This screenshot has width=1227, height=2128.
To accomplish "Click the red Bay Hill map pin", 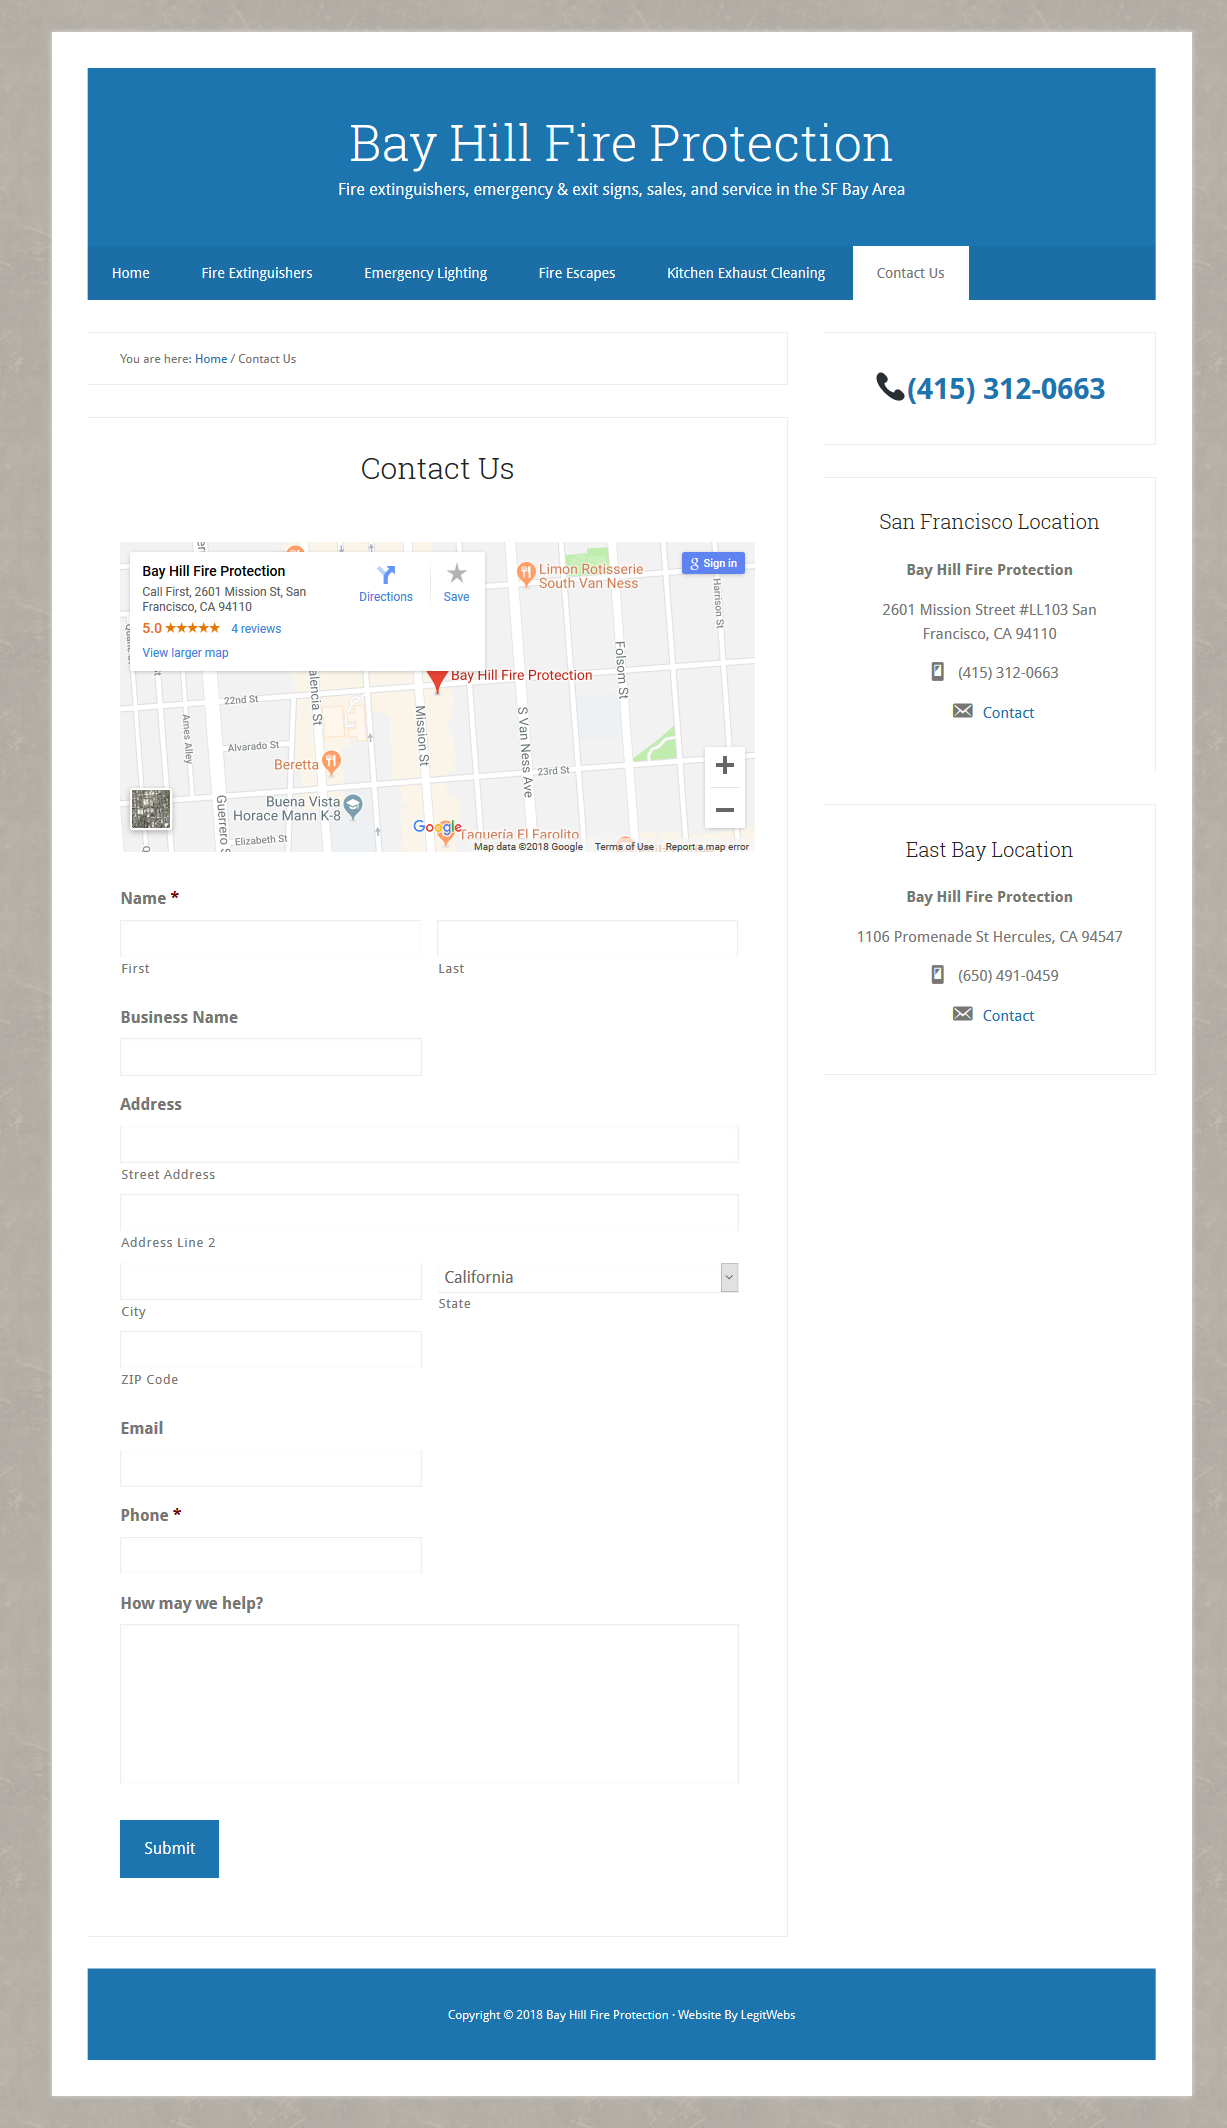I will (x=437, y=681).
